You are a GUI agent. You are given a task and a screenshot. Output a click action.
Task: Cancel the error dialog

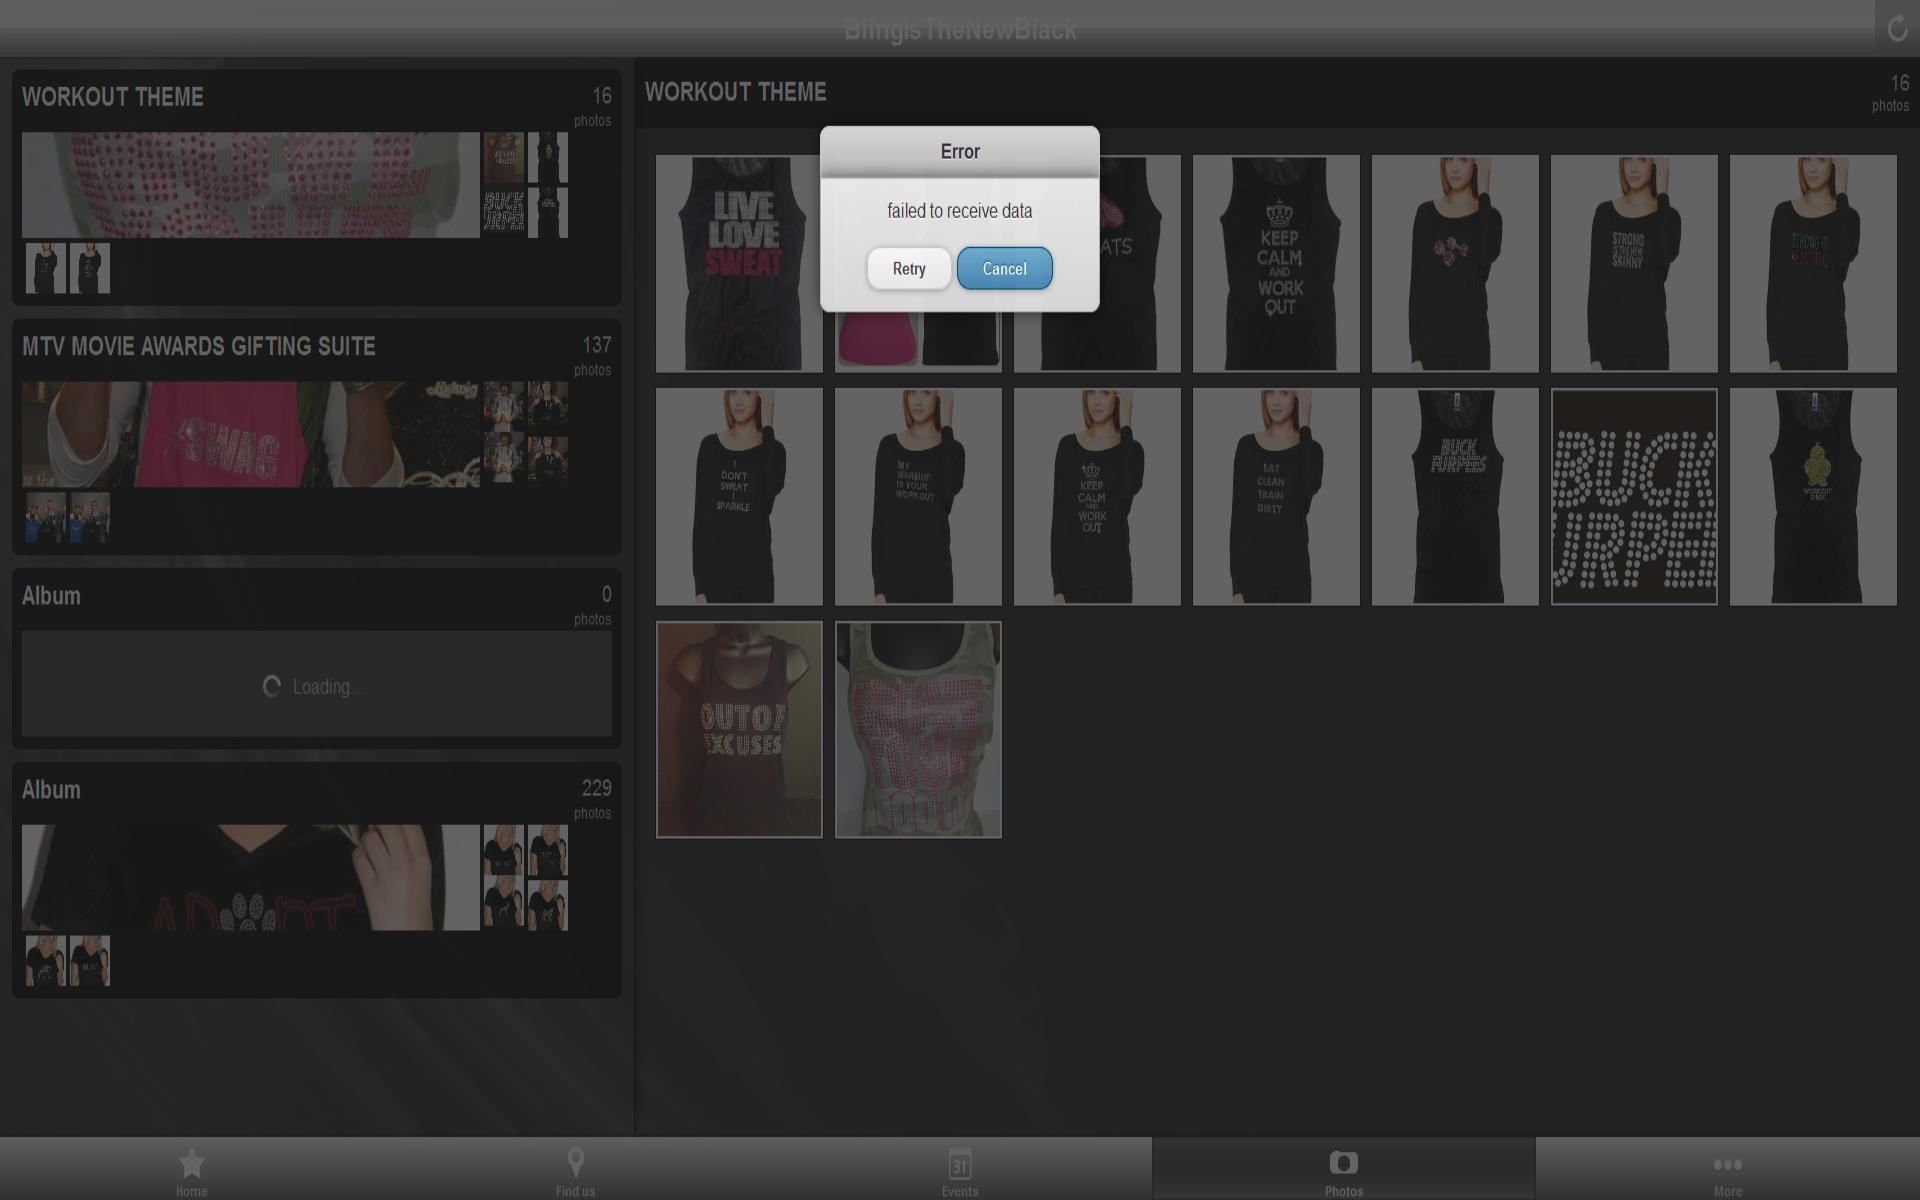click(x=1004, y=268)
